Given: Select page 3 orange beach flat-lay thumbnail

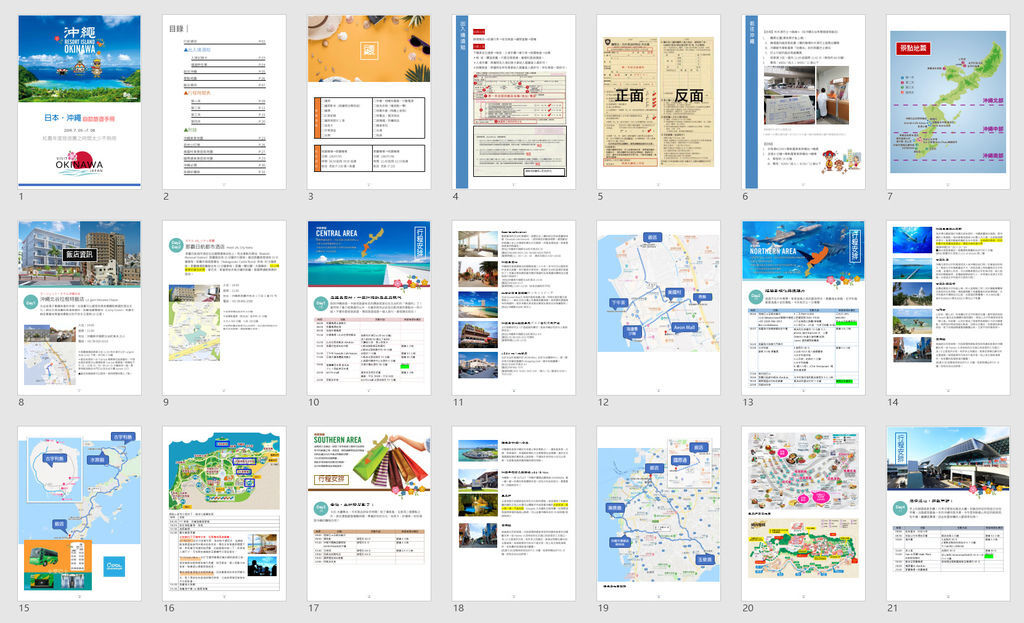Looking at the screenshot, I should [369, 101].
